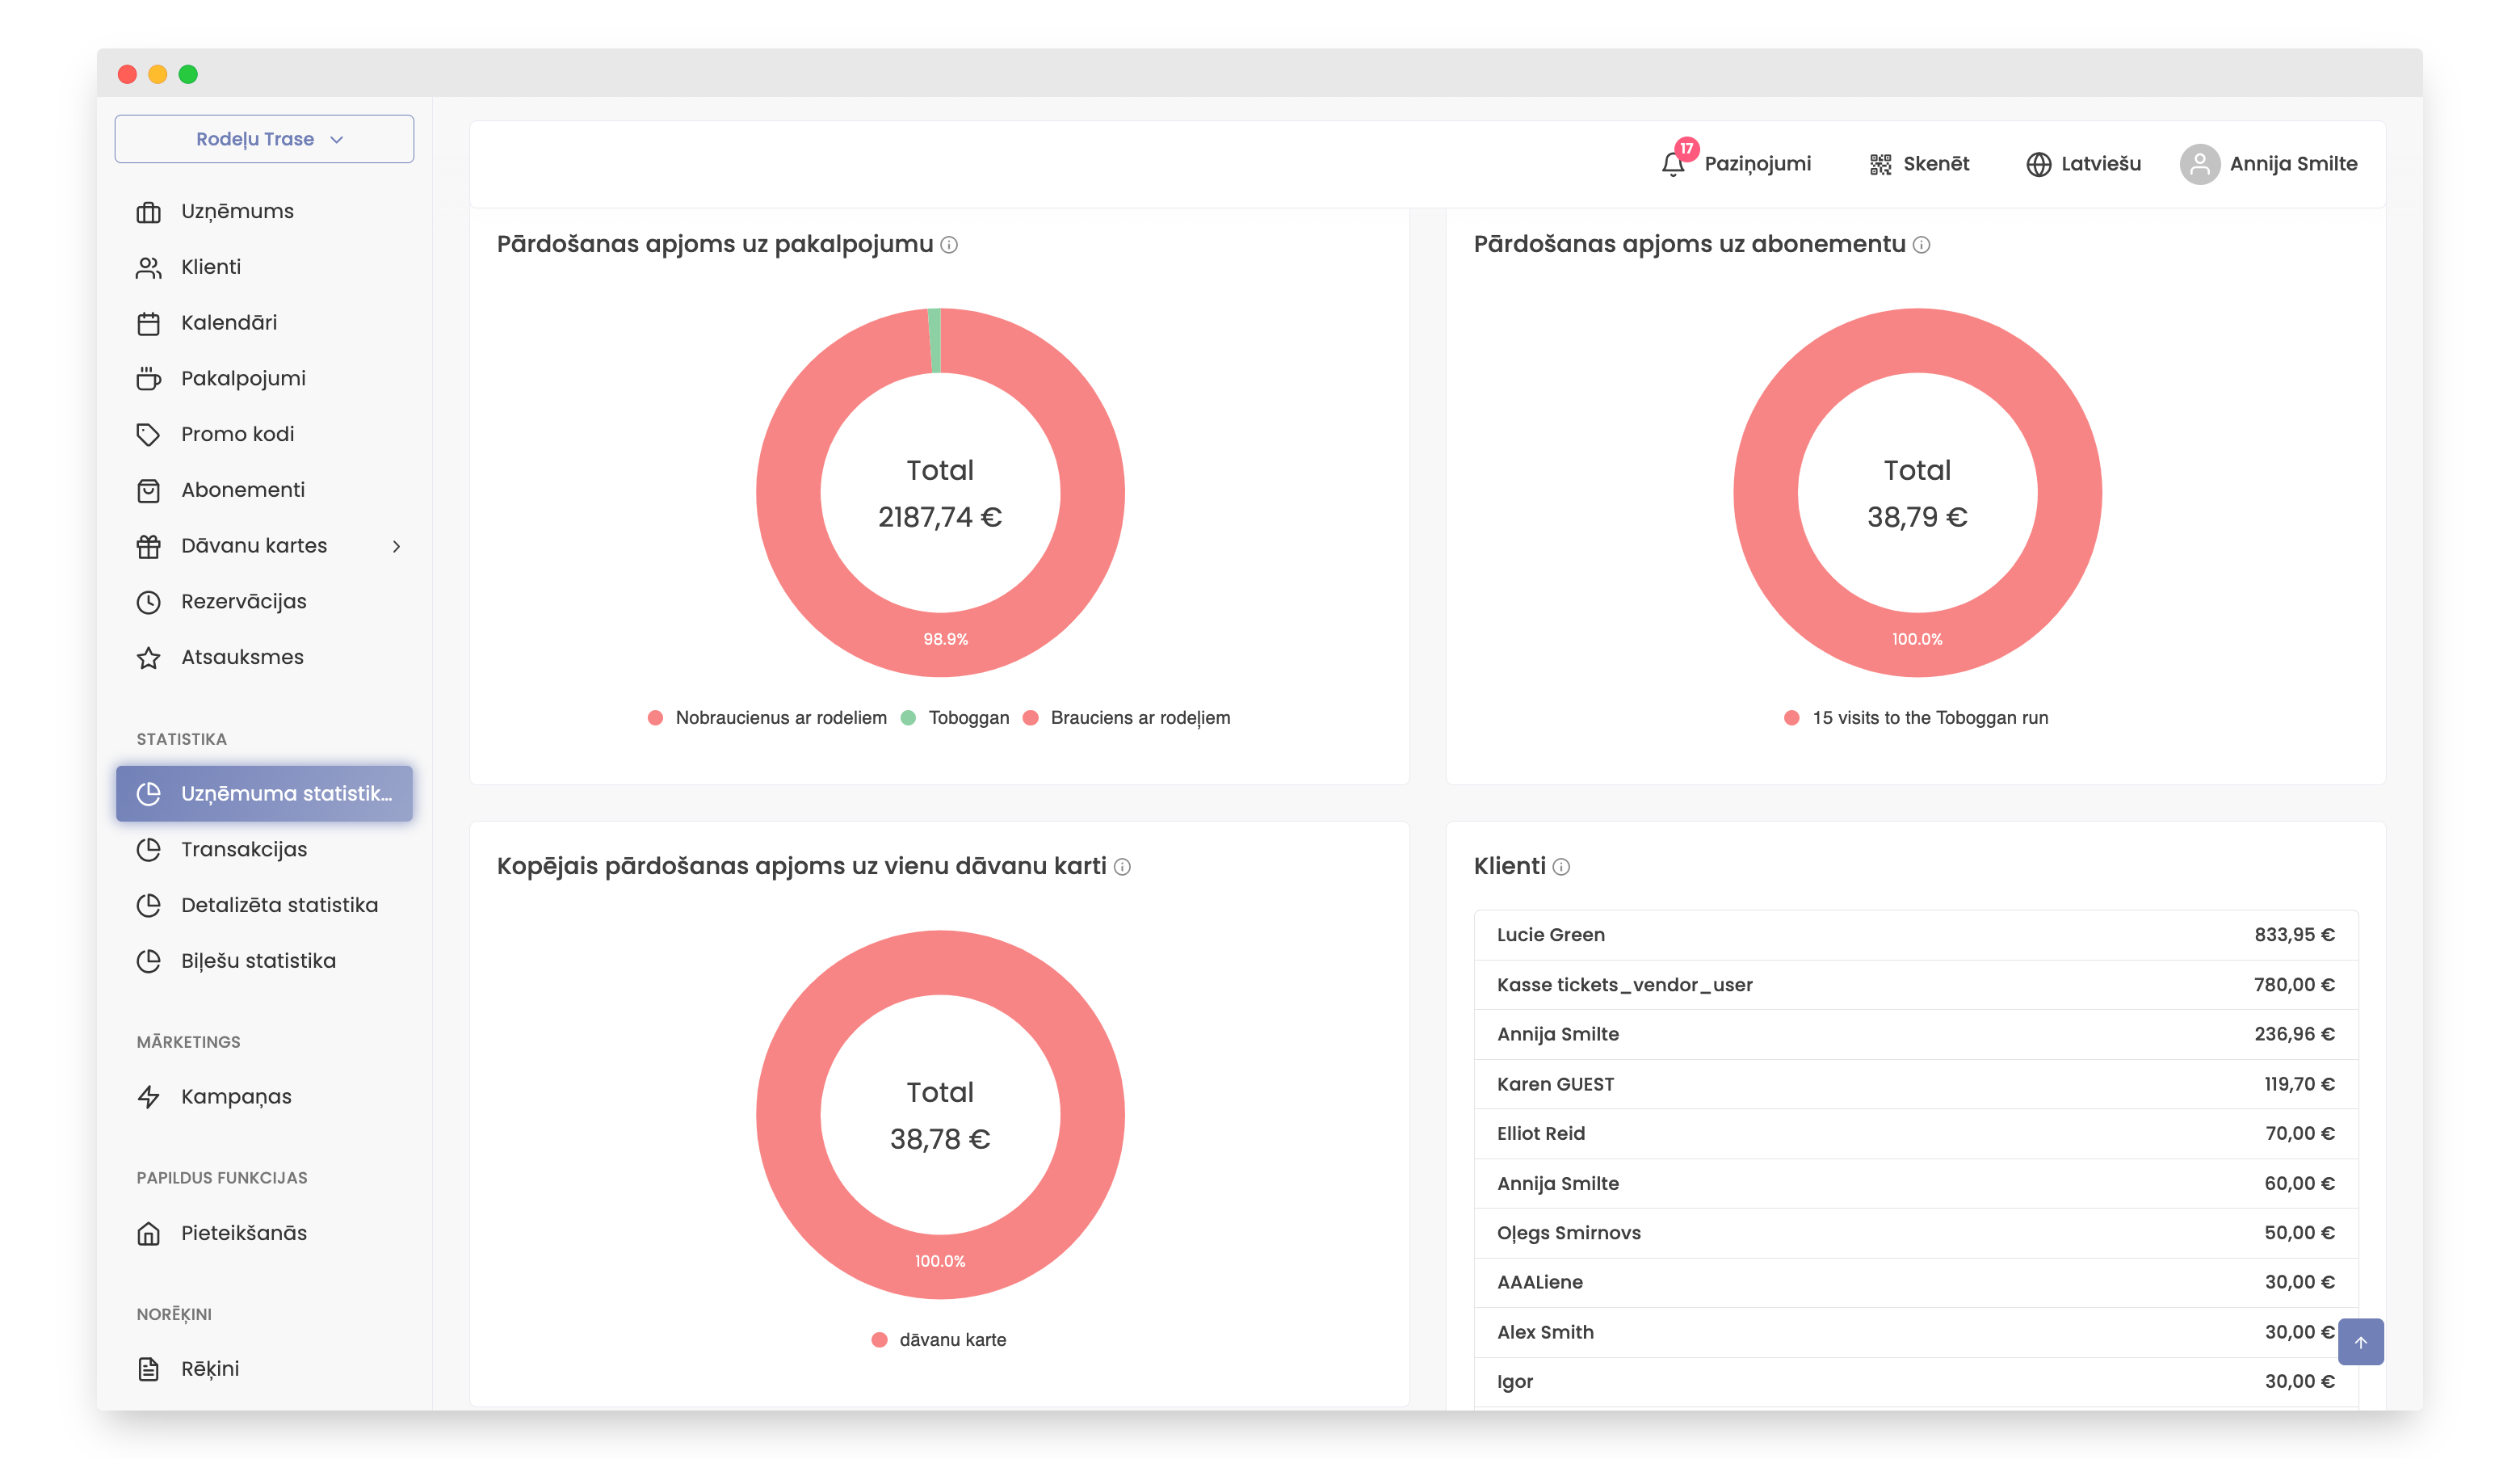2520x1459 pixels.
Task: Open the Rodeļu Trase company dropdown
Action: point(264,139)
